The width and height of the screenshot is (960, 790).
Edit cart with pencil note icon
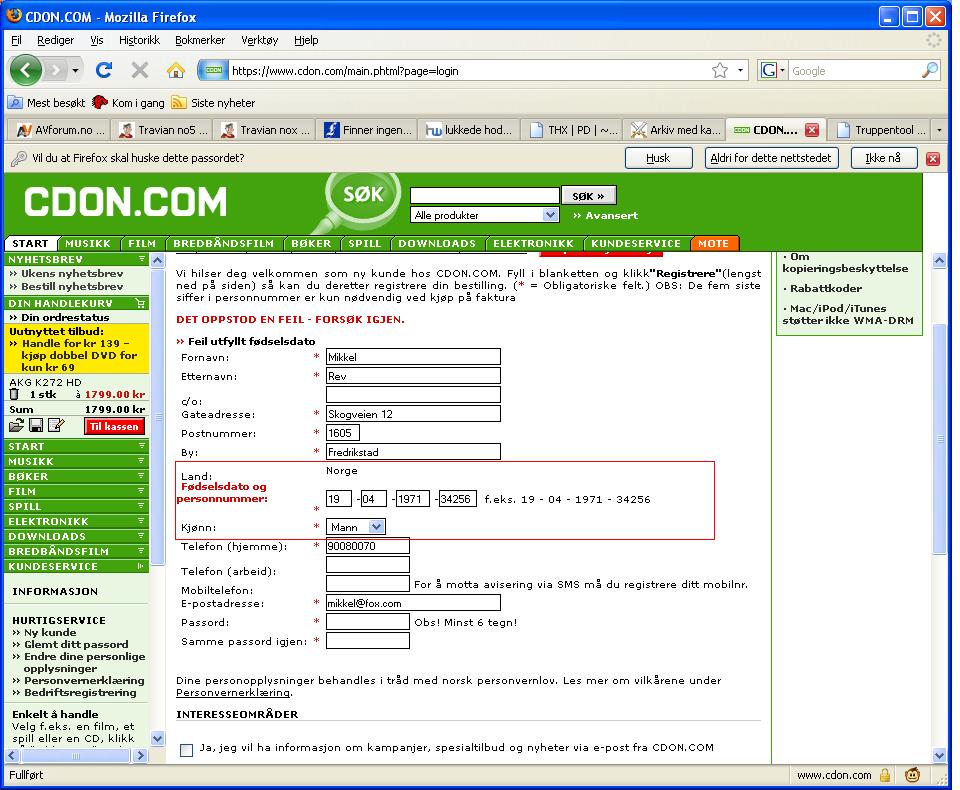56,425
